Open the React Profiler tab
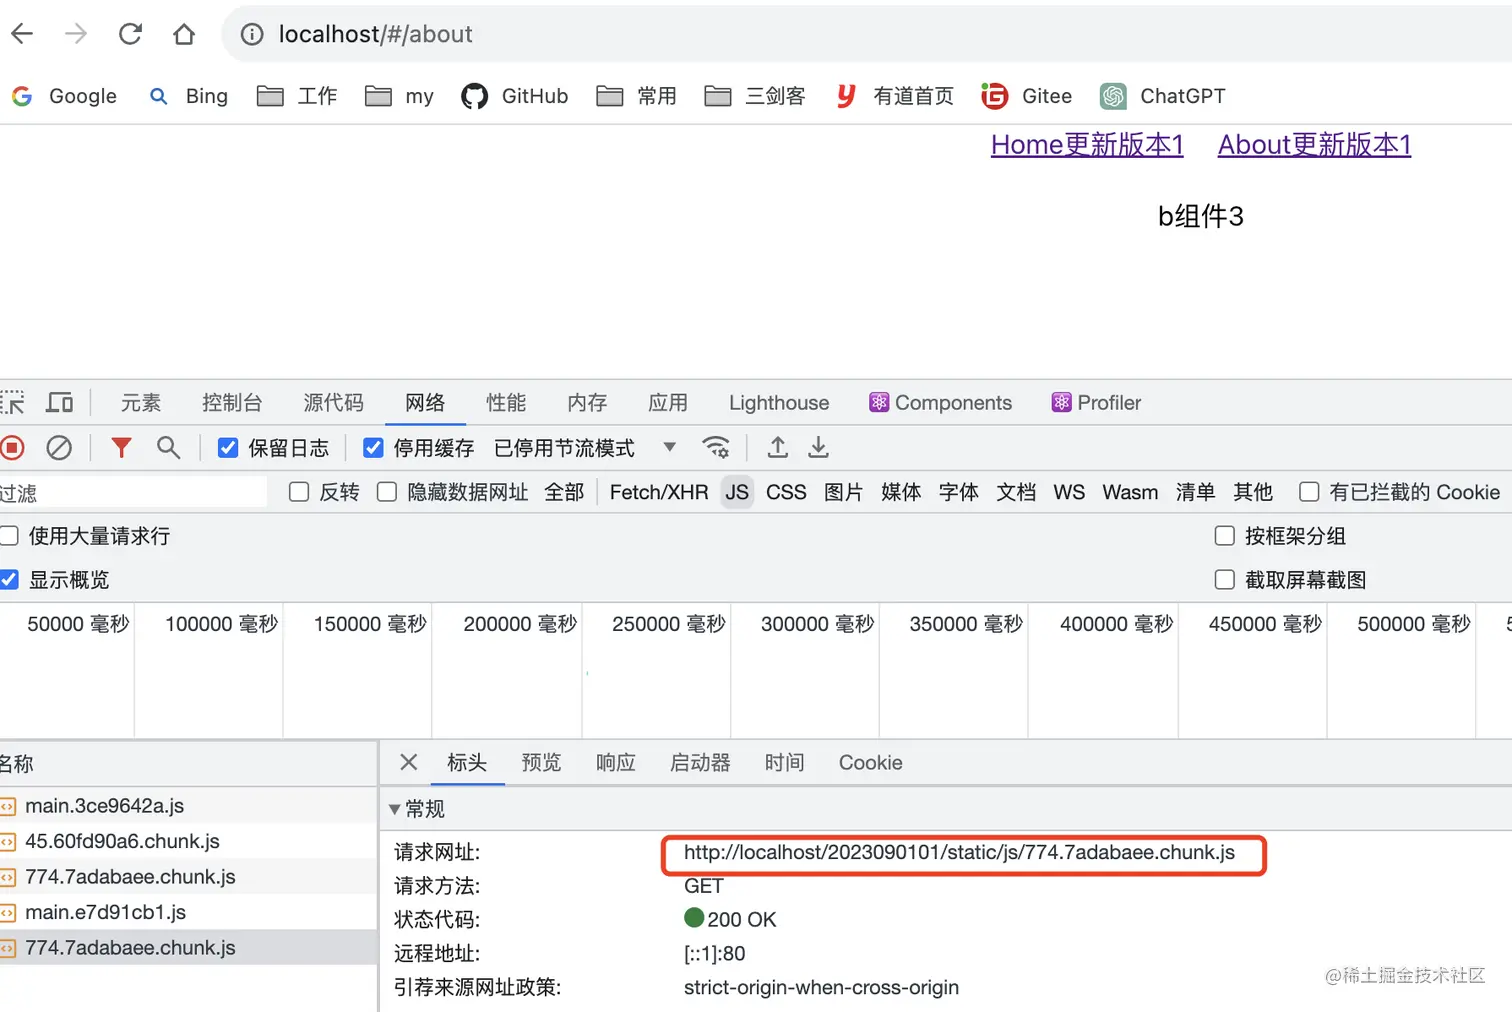The height and width of the screenshot is (1012, 1512). (1097, 402)
